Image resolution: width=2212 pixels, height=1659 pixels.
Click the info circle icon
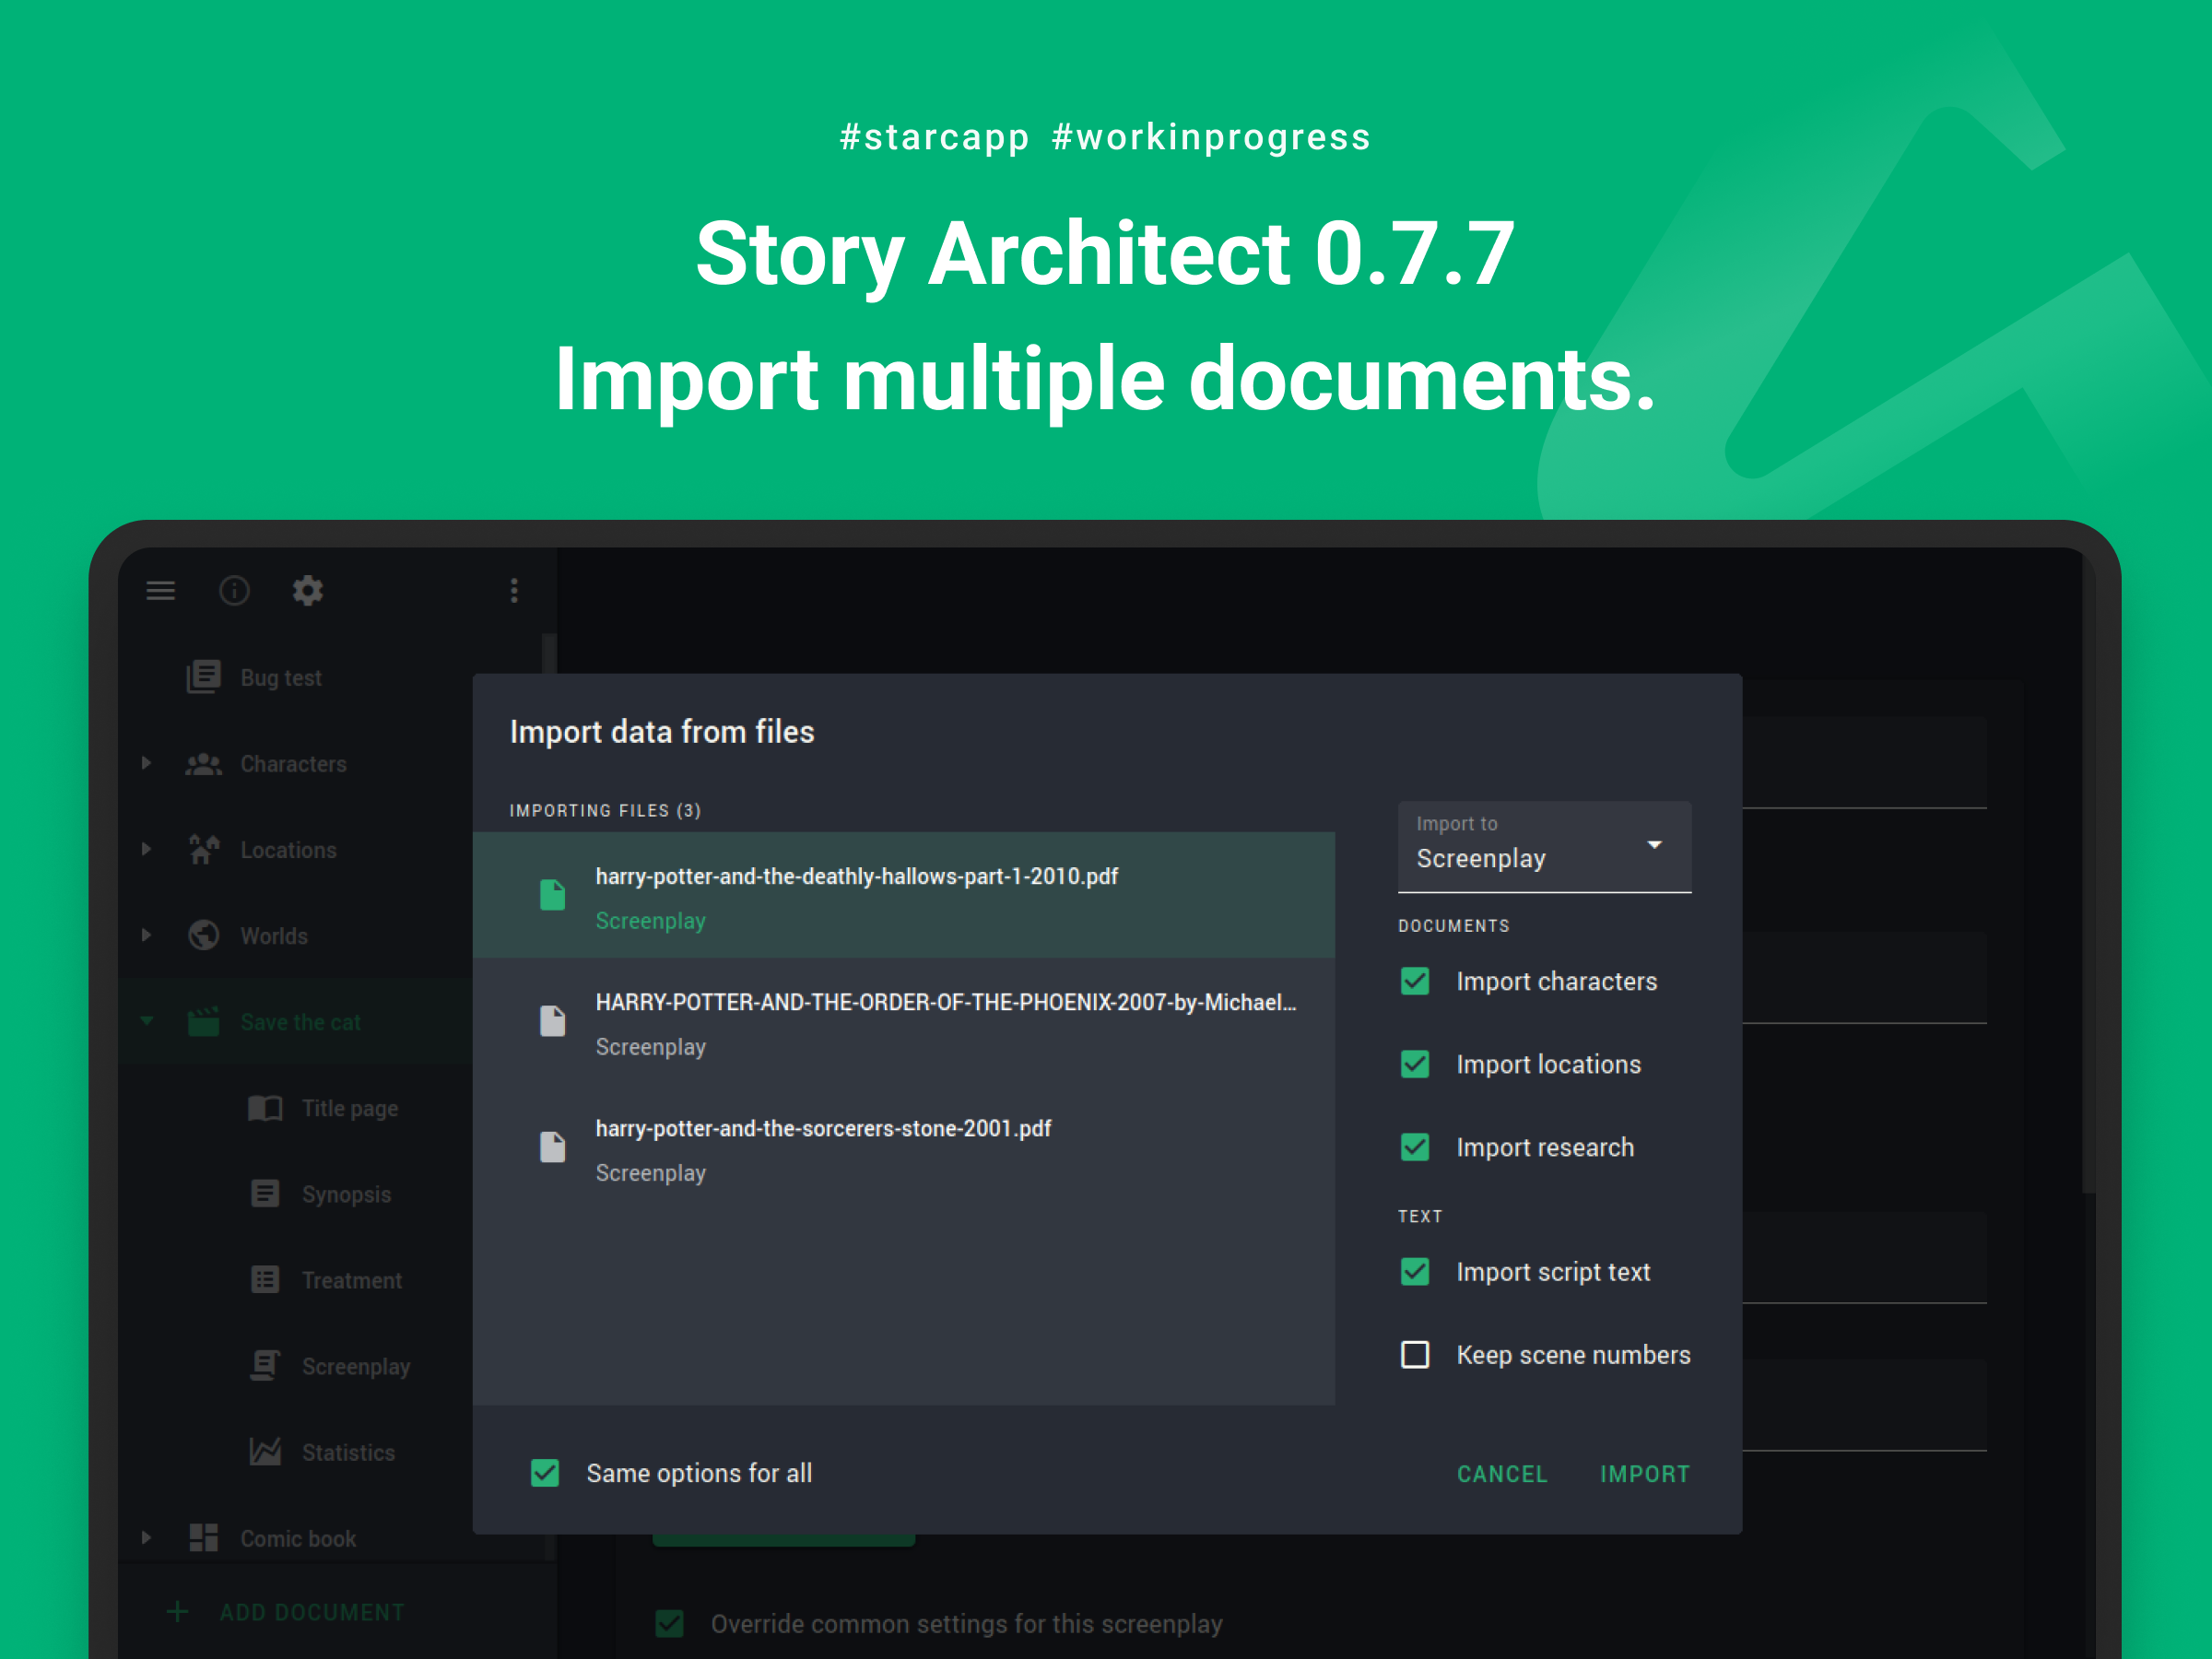pos(234,591)
